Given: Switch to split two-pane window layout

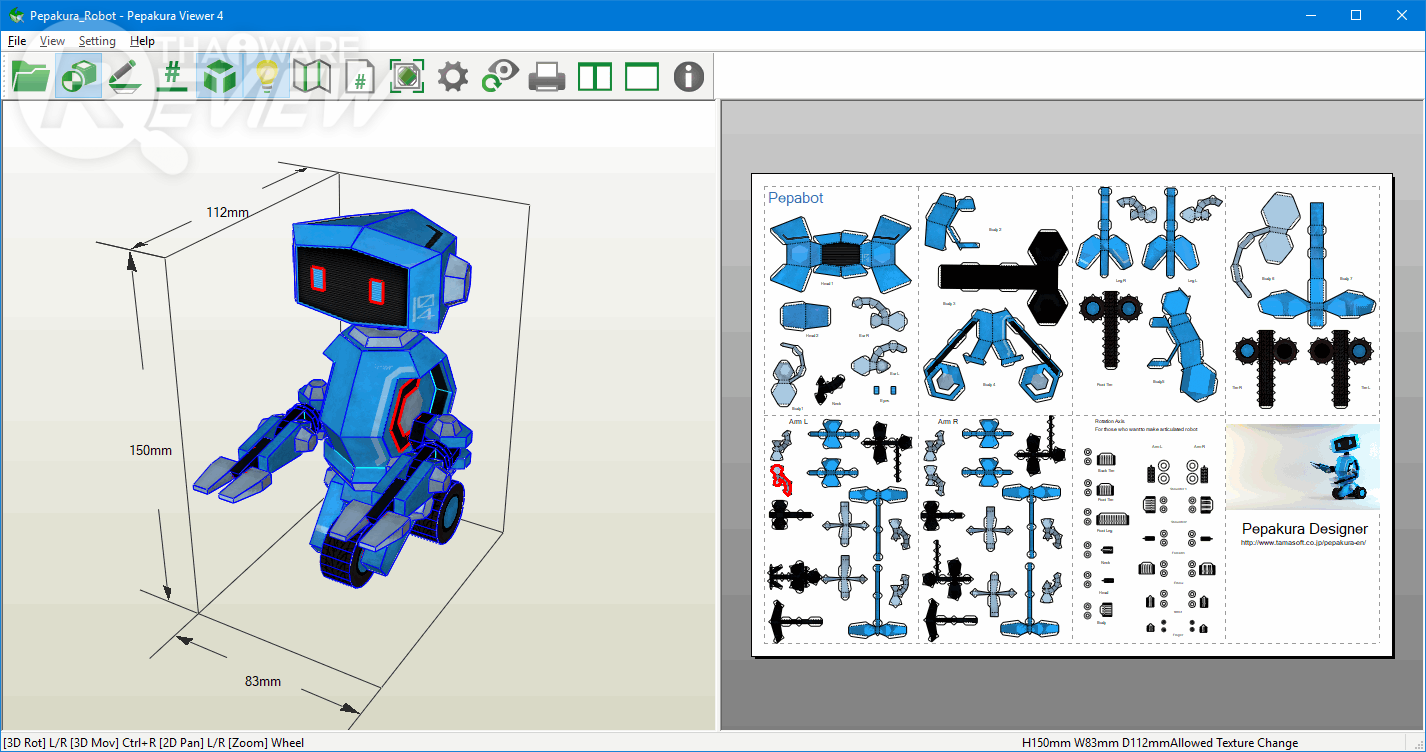Looking at the screenshot, I should point(595,76).
